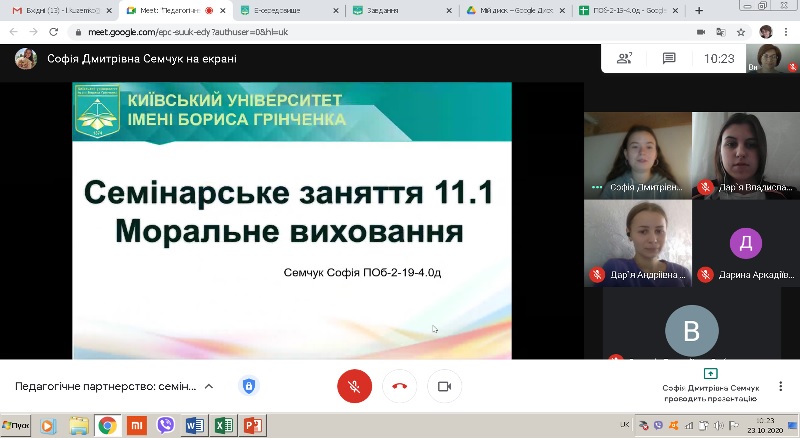Click your own self-view thumbnail
Screen dimensions: 800x438
pos(772,58)
